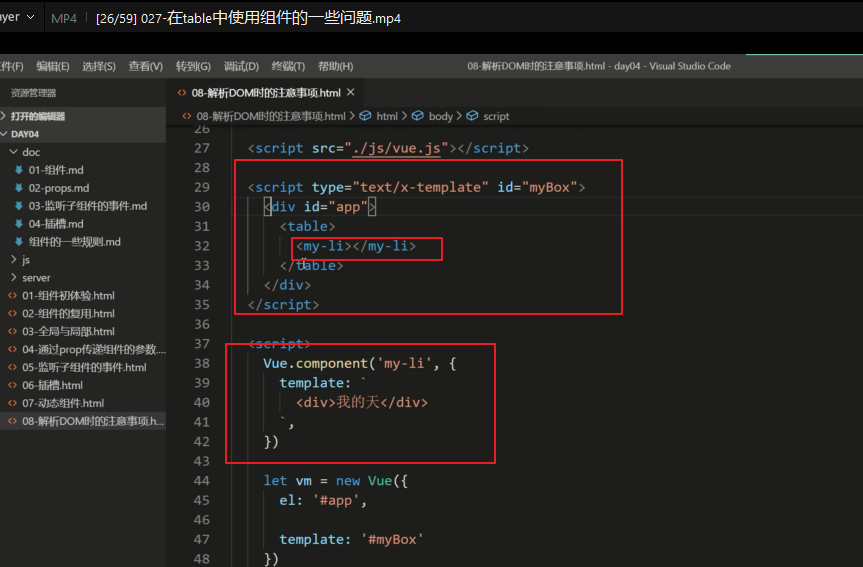The height and width of the screenshot is (567, 863).
Task: Open 03-全局与局部.html file
Action: coord(68,331)
